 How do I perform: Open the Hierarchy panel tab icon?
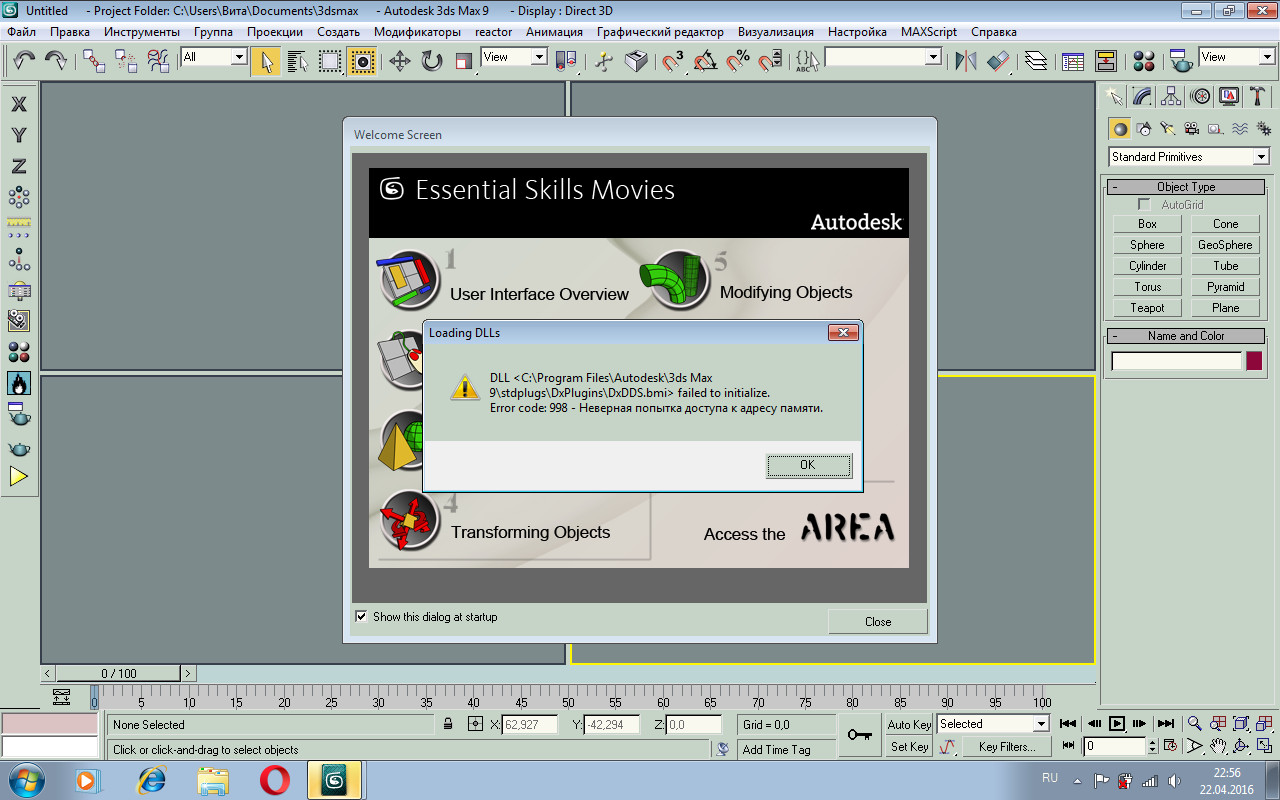click(x=1171, y=96)
